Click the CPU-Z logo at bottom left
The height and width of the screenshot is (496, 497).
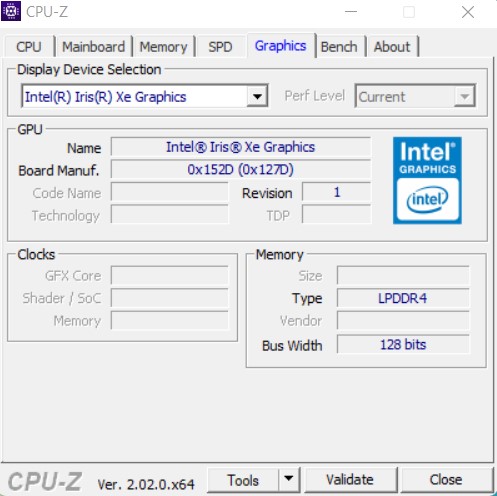pos(45,482)
